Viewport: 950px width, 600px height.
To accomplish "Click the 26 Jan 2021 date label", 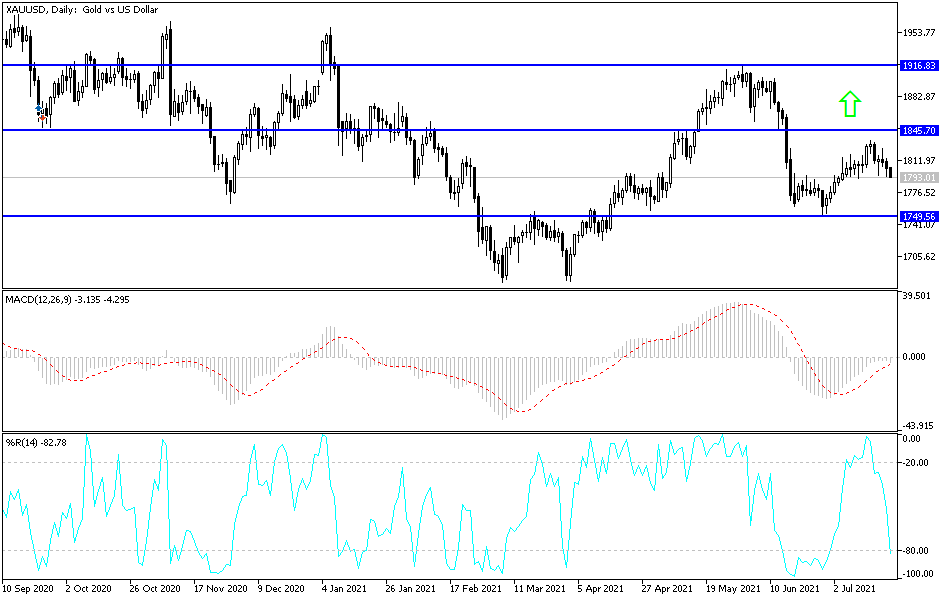I will (410, 589).
